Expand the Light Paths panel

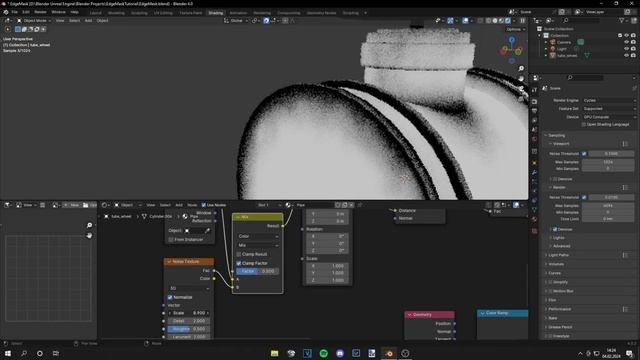[x=558, y=255]
